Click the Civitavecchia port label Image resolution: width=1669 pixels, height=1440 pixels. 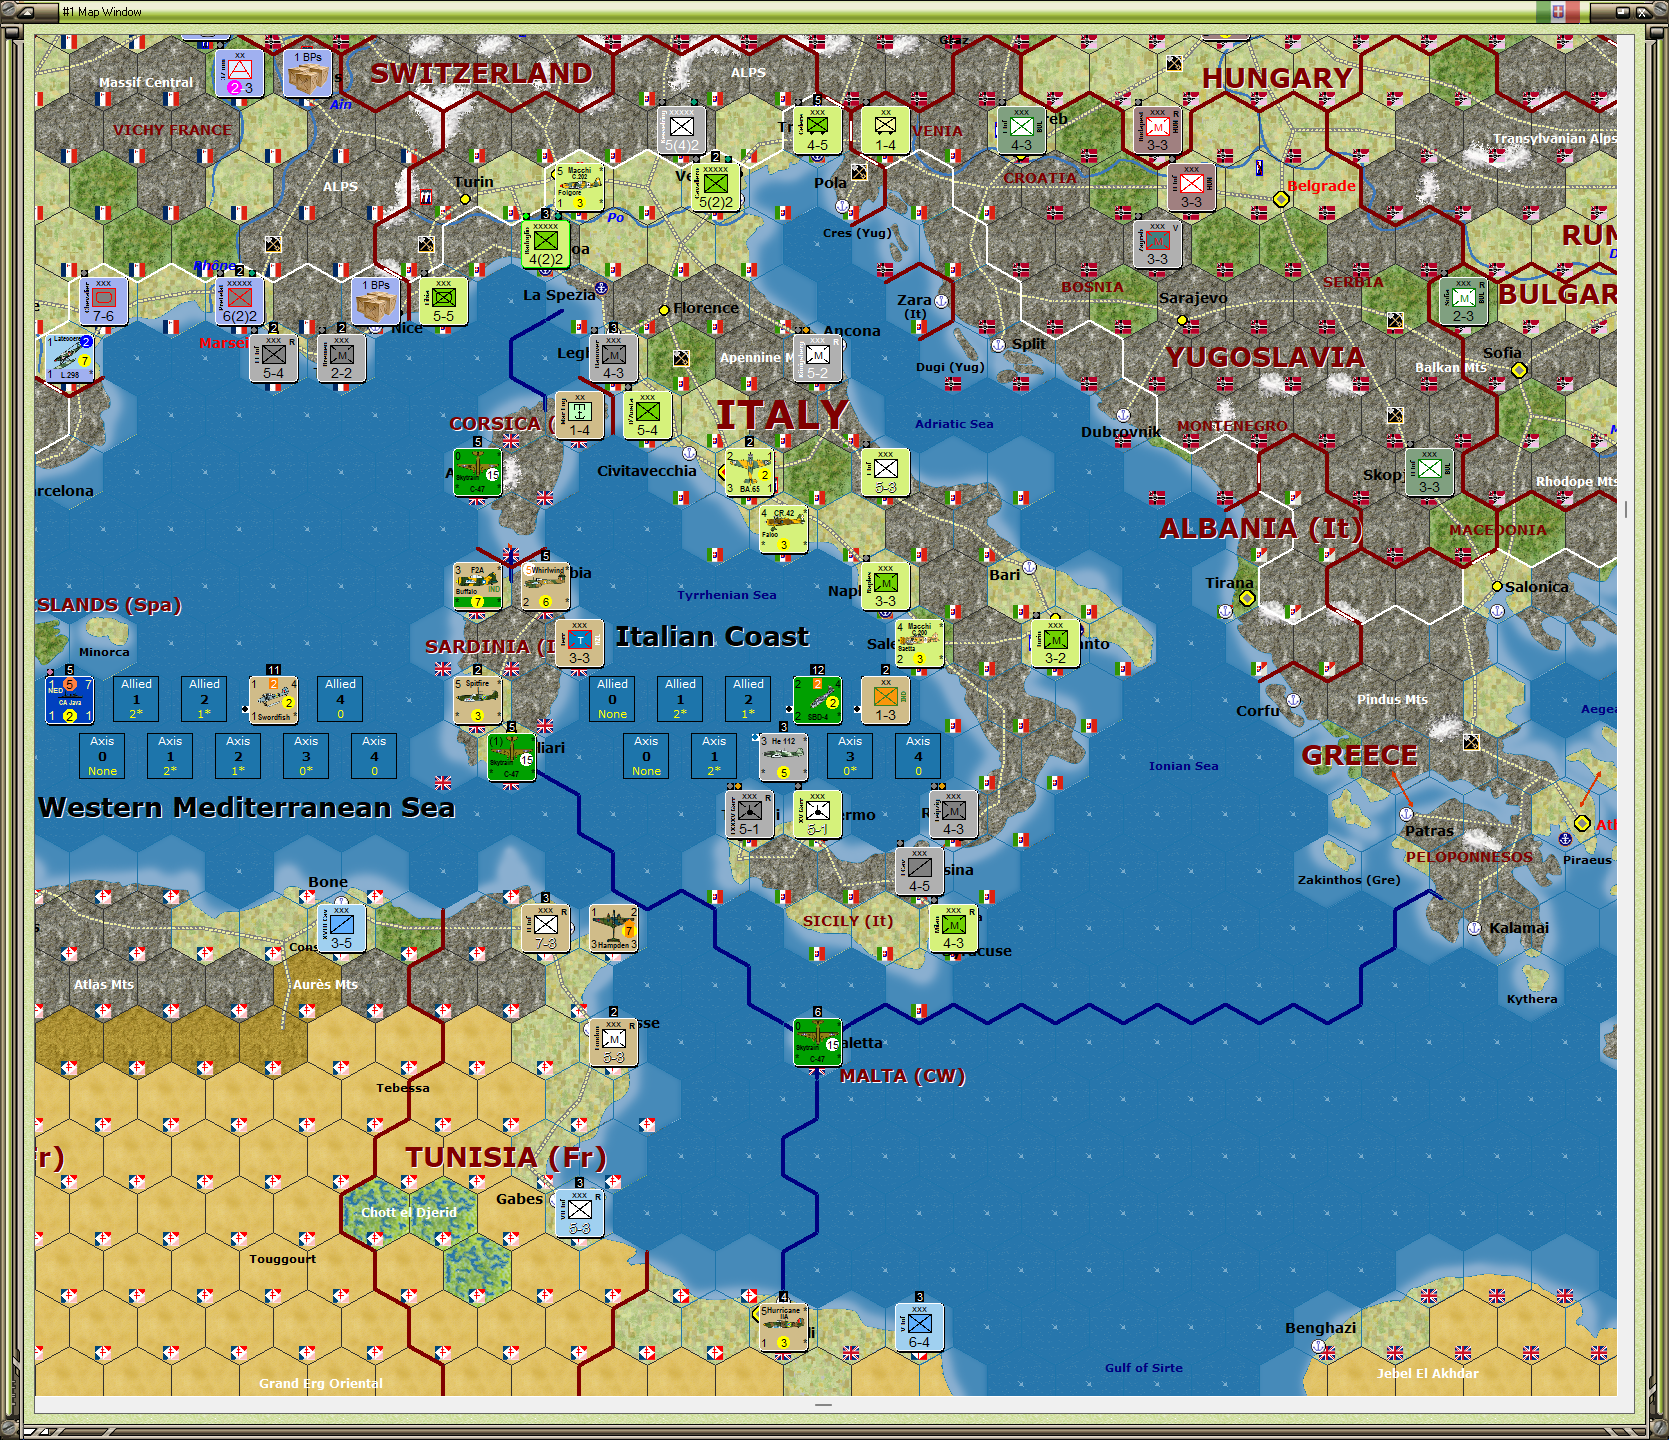[x=647, y=471]
